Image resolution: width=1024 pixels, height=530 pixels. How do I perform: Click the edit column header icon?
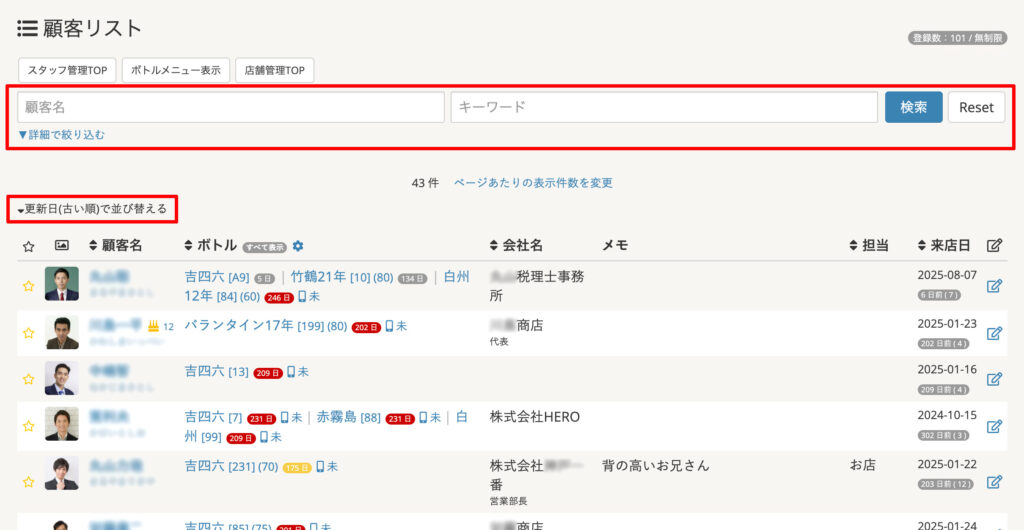(x=993, y=246)
